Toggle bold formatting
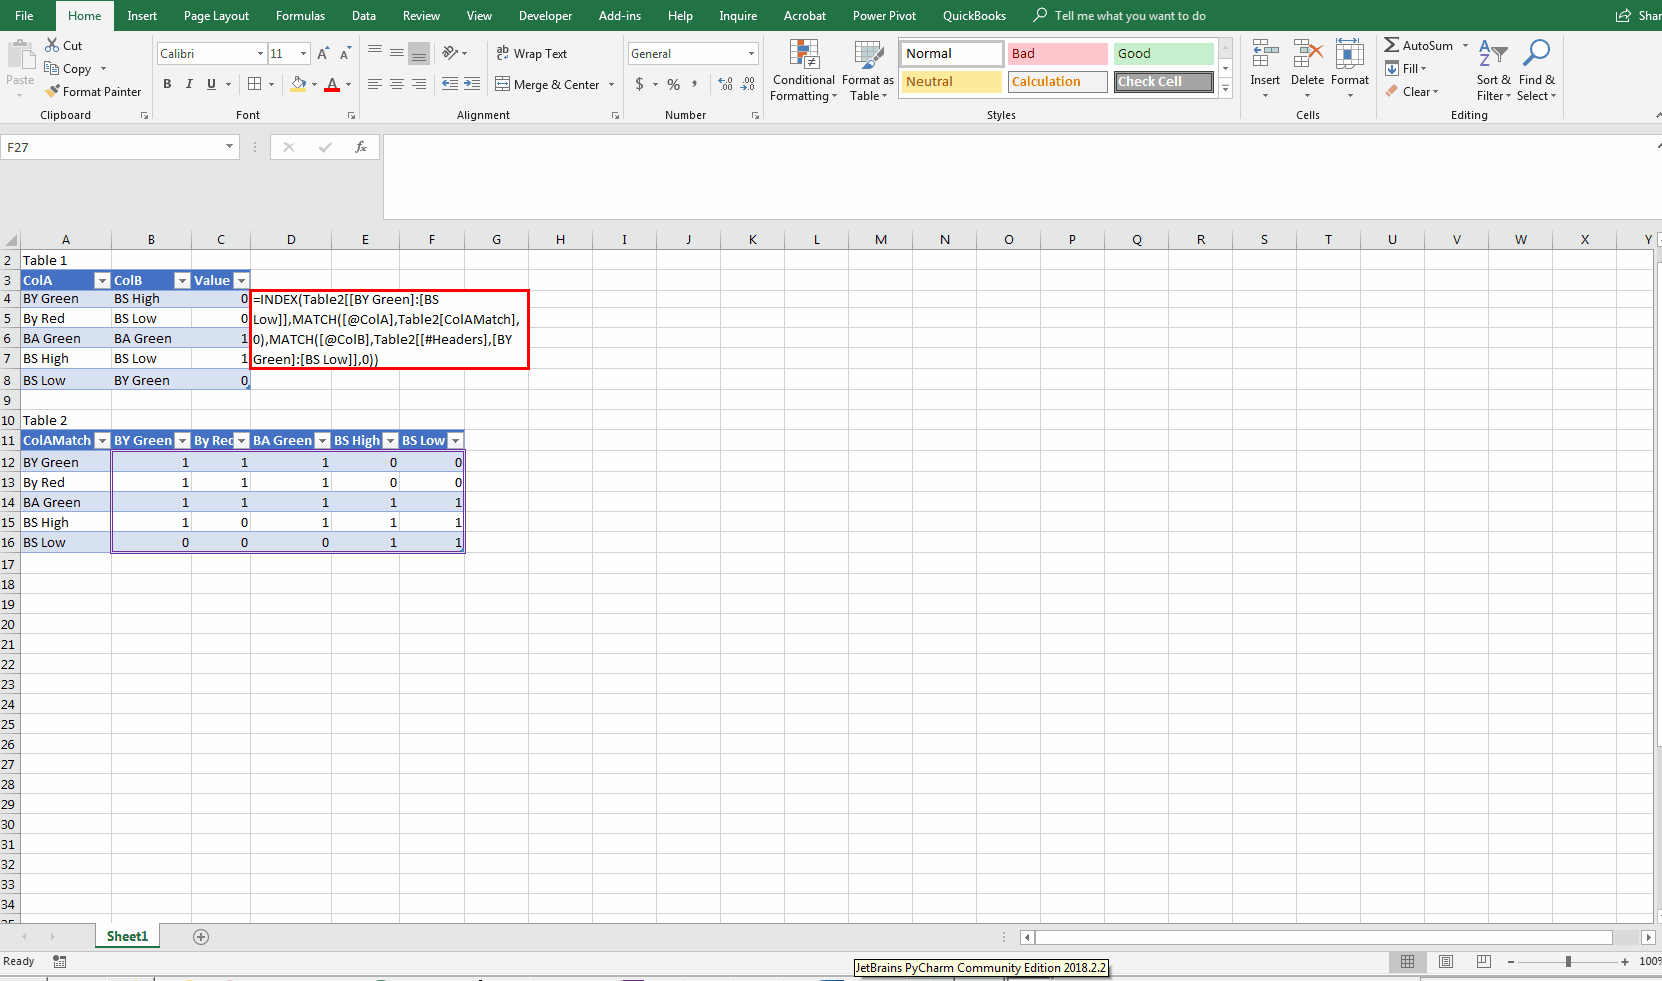The width and height of the screenshot is (1662, 981). pyautogui.click(x=167, y=84)
